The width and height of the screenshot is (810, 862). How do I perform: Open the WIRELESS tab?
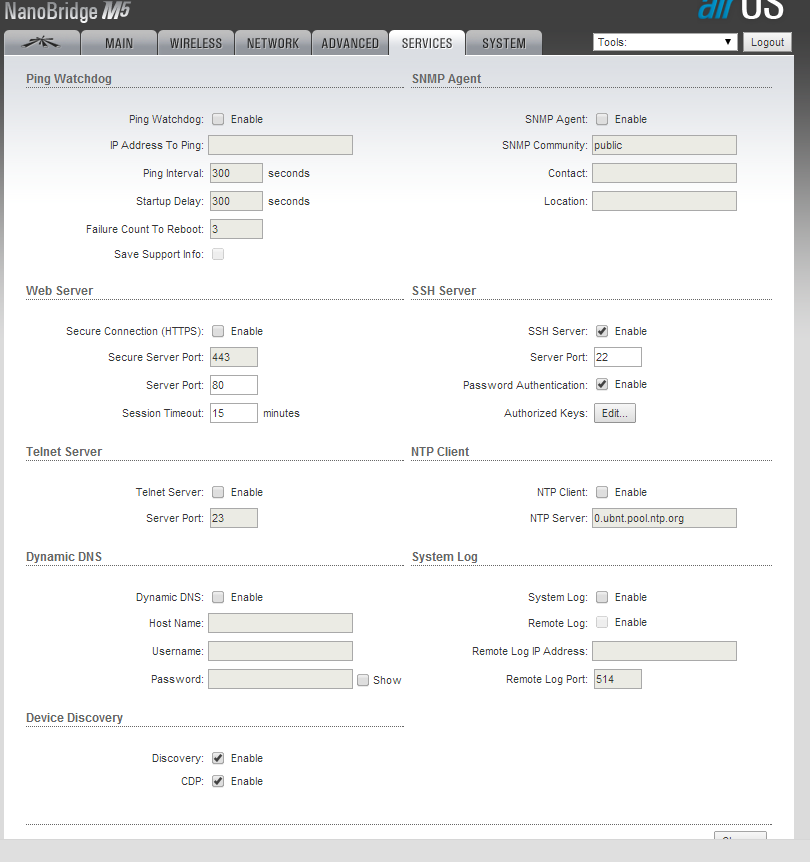196,43
